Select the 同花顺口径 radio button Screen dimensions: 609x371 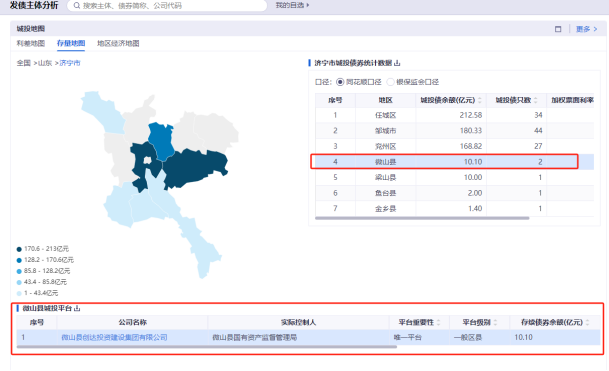point(340,82)
